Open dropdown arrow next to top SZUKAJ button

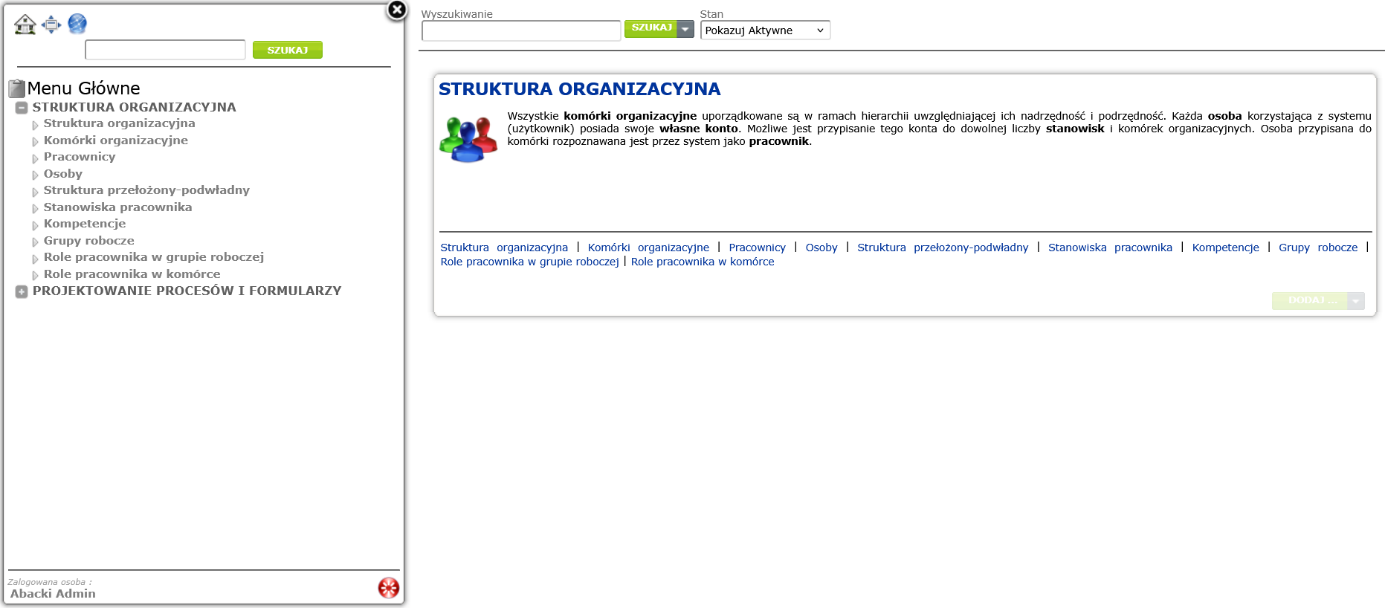coord(685,29)
